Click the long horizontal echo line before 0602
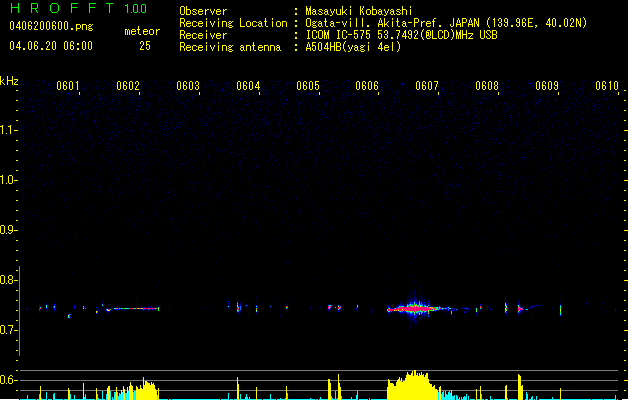Screen dimensions: 629x400 point(134,309)
